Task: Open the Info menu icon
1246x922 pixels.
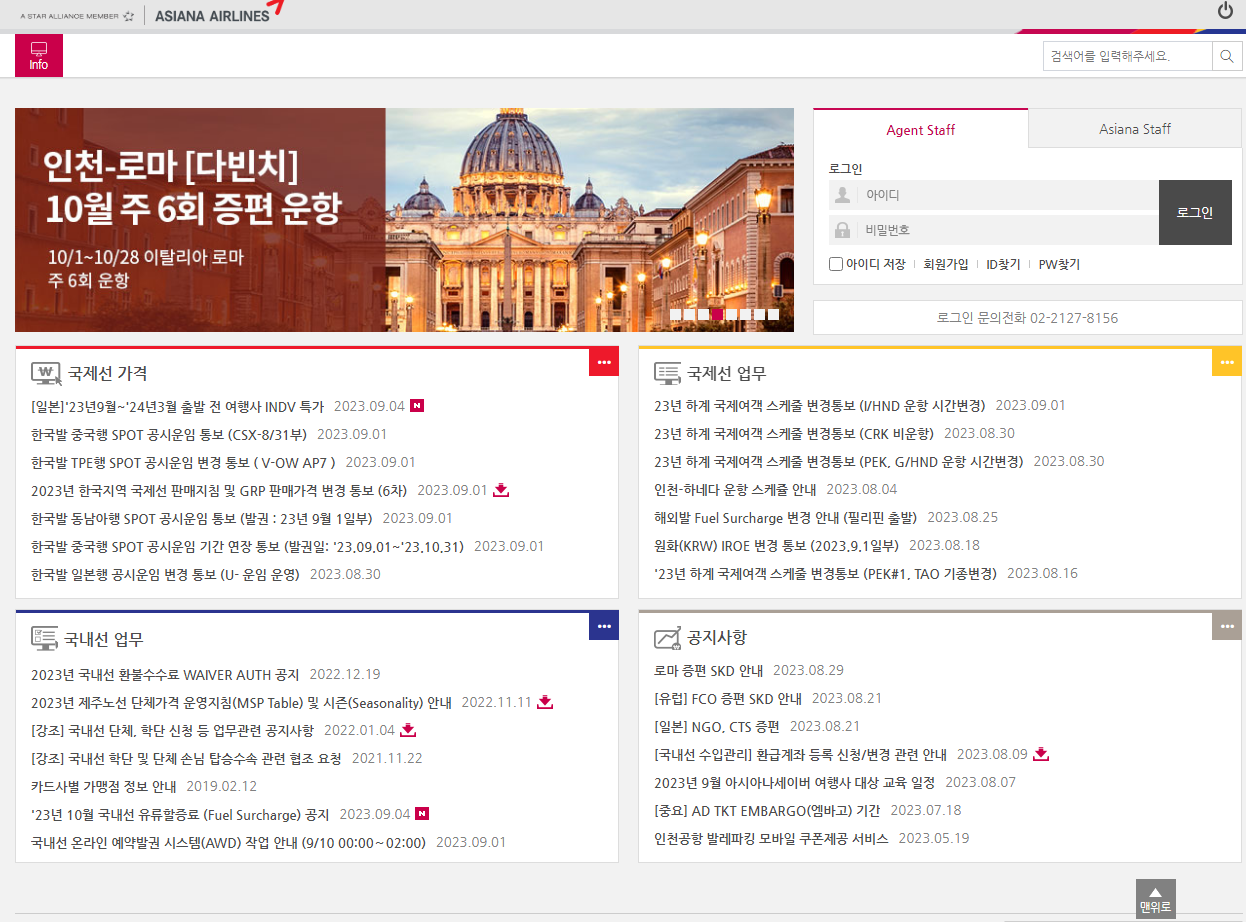Action: (x=38, y=55)
